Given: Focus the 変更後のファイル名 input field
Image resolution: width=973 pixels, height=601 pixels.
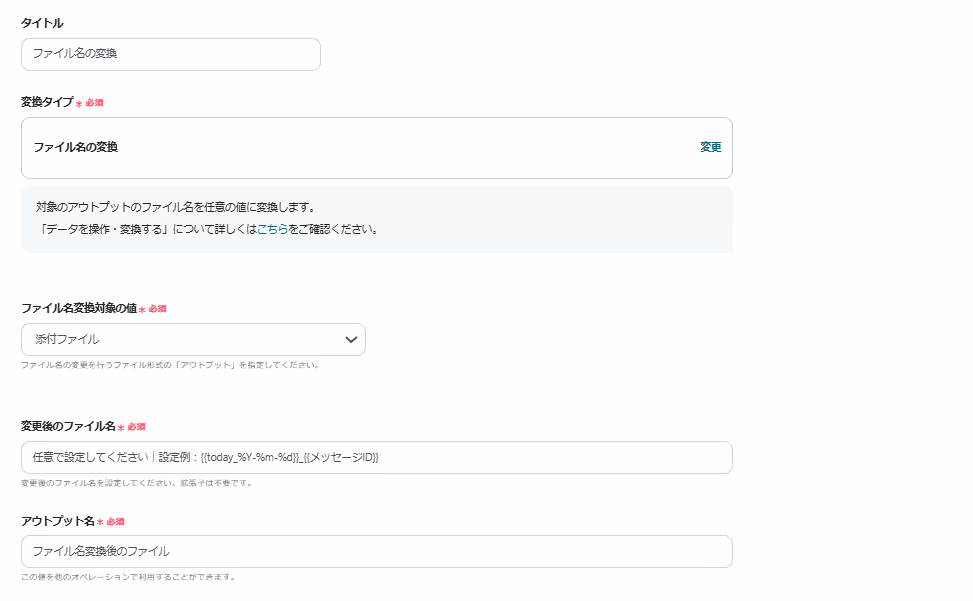Looking at the screenshot, I should 377,458.
